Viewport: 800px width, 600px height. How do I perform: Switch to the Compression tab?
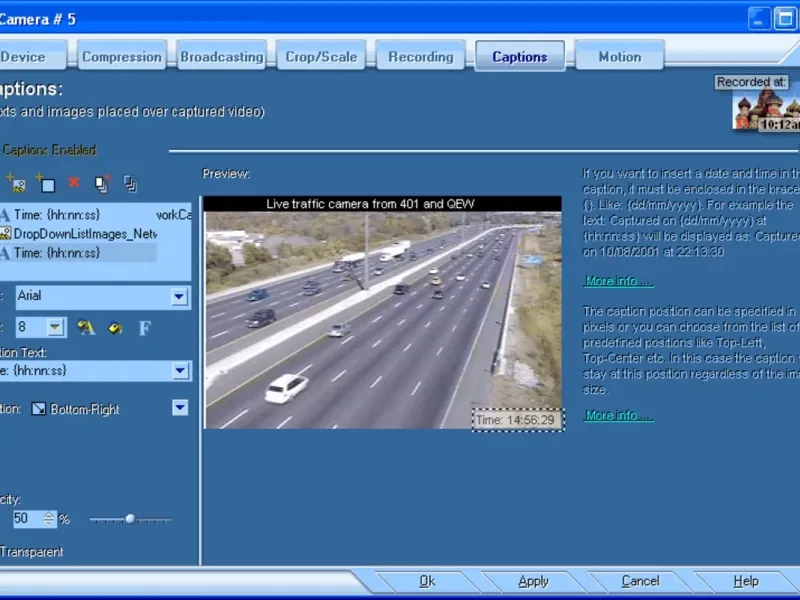point(121,57)
